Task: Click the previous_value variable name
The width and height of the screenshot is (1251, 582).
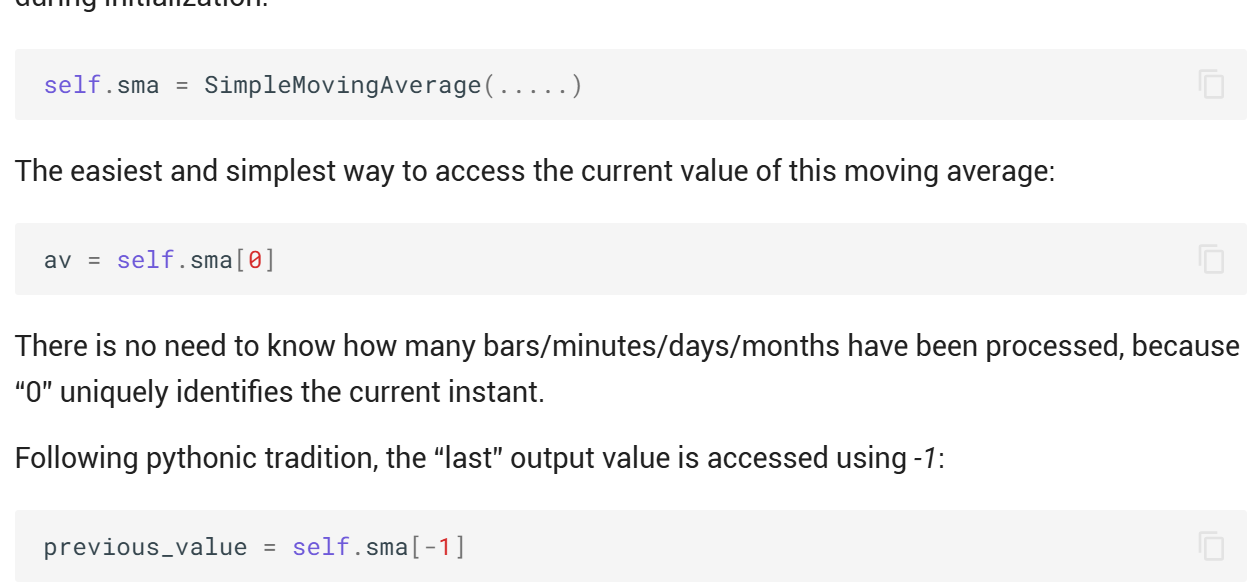Action: (145, 547)
